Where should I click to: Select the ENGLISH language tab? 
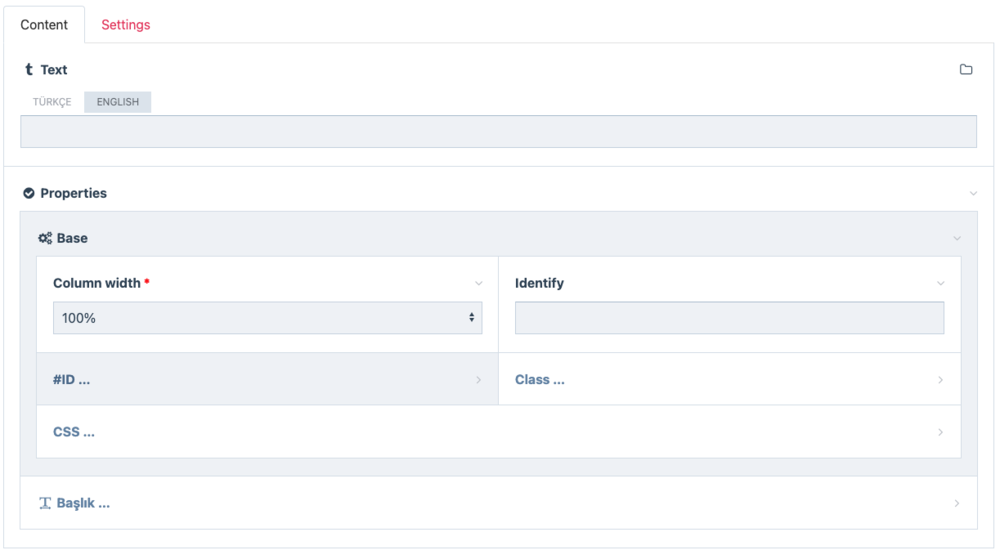118,102
